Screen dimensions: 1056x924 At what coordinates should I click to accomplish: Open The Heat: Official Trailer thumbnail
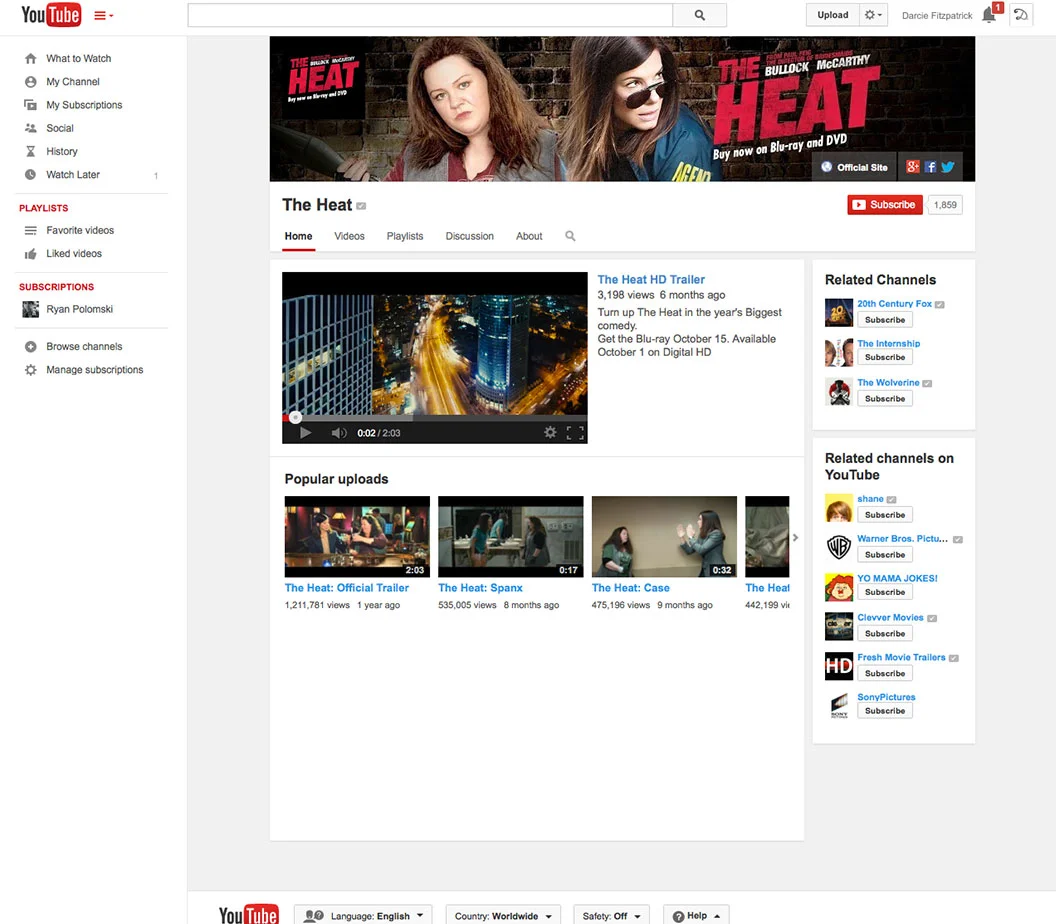[x=357, y=537]
